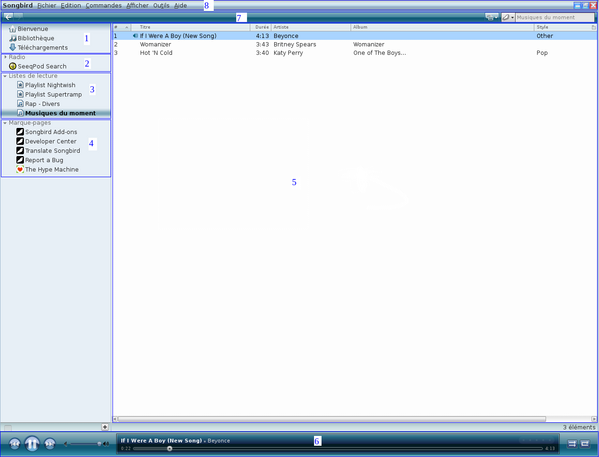Image resolution: width=599 pixels, height=457 pixels.
Task: Skip to next track
Action: pyautogui.click(x=50, y=444)
